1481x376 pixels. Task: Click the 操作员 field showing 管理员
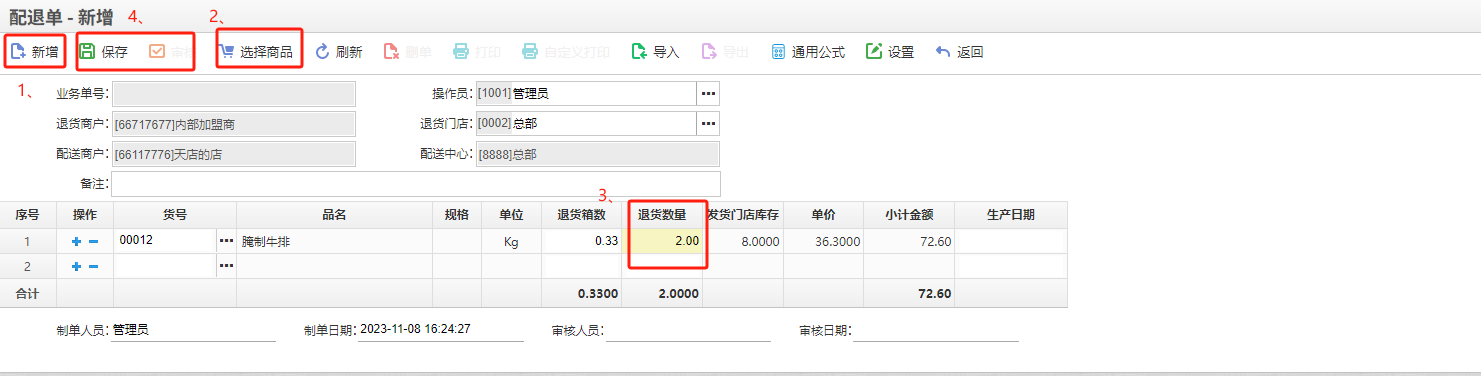coord(586,94)
